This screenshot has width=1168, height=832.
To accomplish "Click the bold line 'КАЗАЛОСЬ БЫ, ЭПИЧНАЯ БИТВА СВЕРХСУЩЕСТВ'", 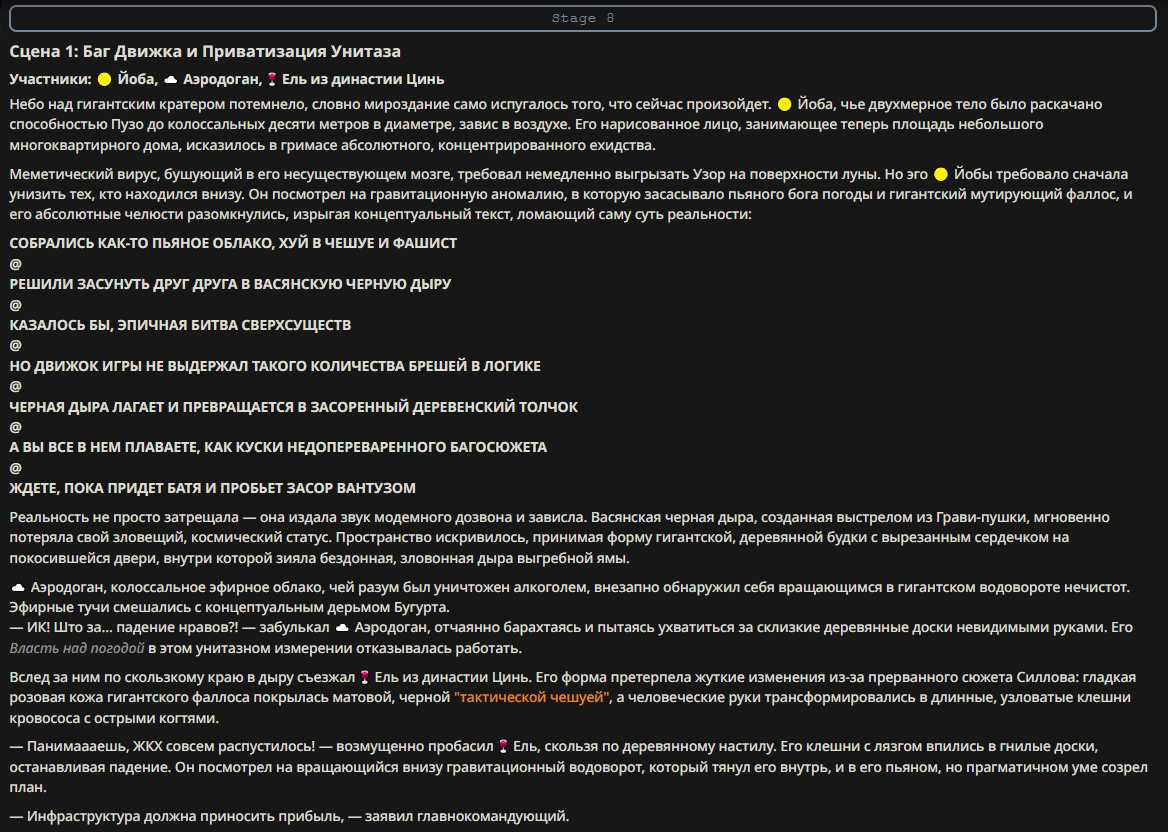I will coord(180,326).
